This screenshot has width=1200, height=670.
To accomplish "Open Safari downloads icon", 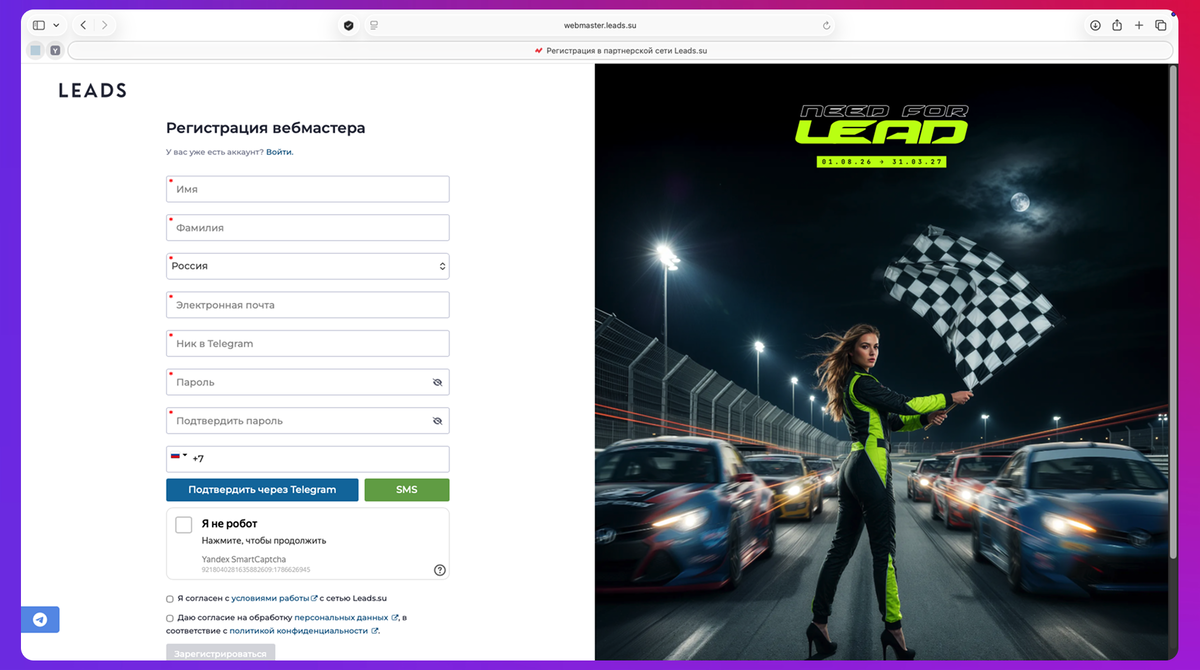I will [x=1095, y=25].
